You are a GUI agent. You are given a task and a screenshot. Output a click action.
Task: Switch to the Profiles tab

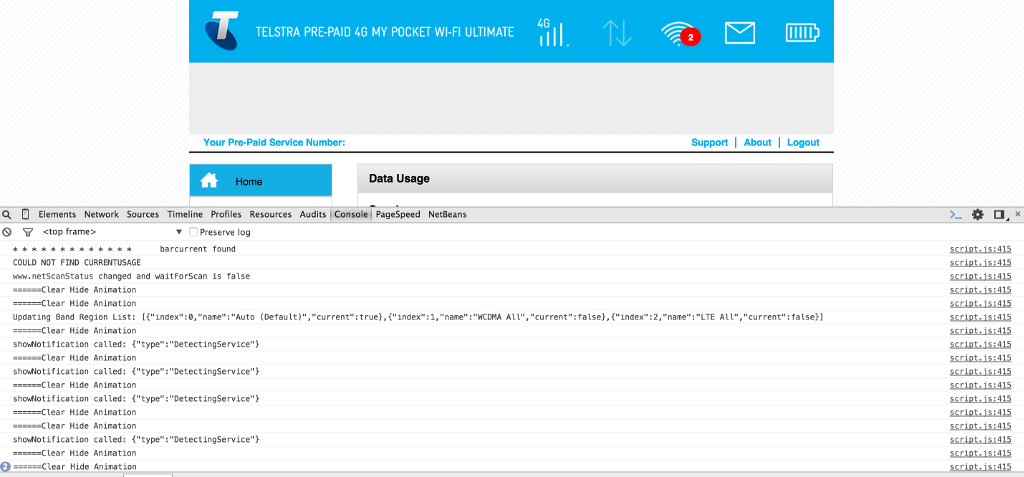[226, 214]
